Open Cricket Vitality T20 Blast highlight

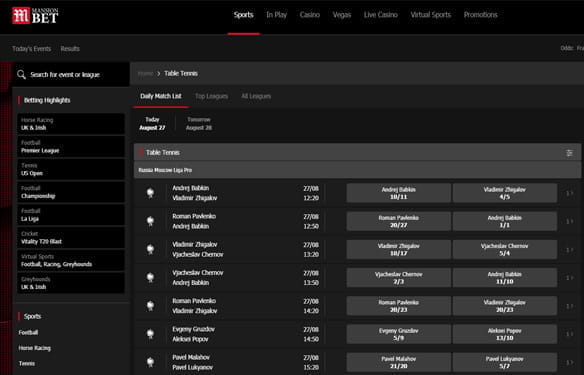(71, 238)
